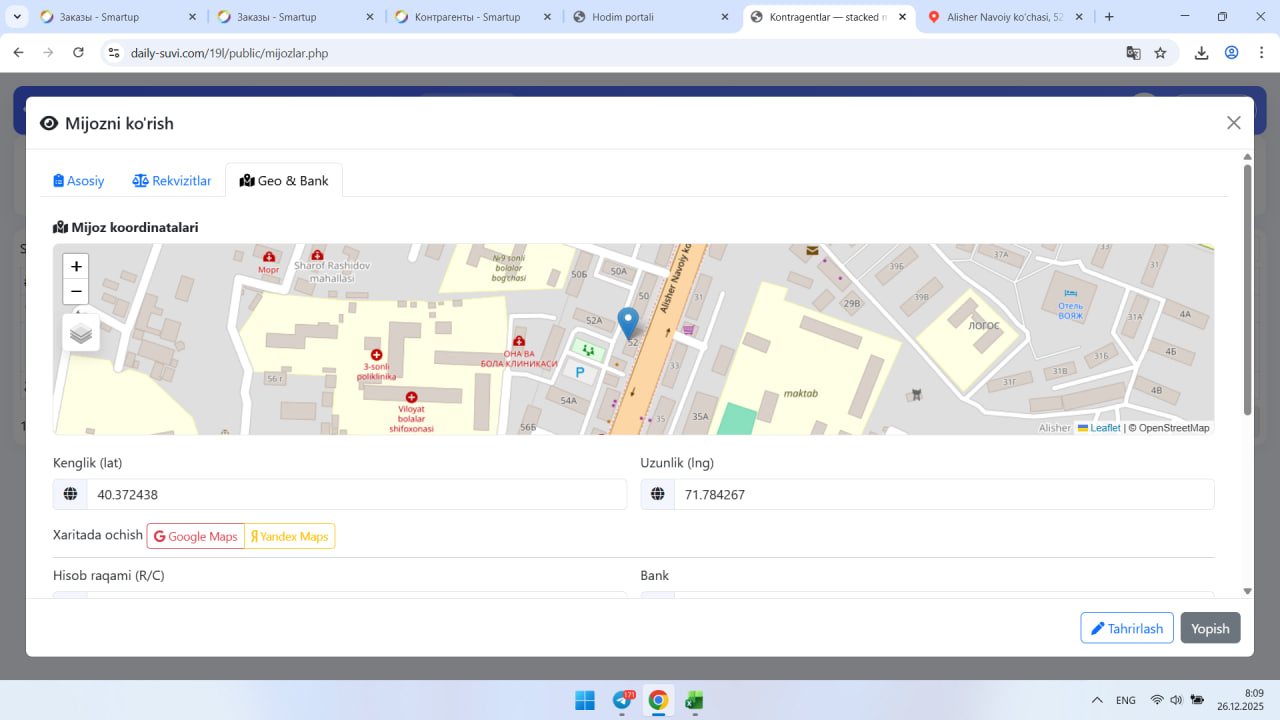Bookmark this page with star icon
This screenshot has height=720, width=1280.
tap(1160, 53)
